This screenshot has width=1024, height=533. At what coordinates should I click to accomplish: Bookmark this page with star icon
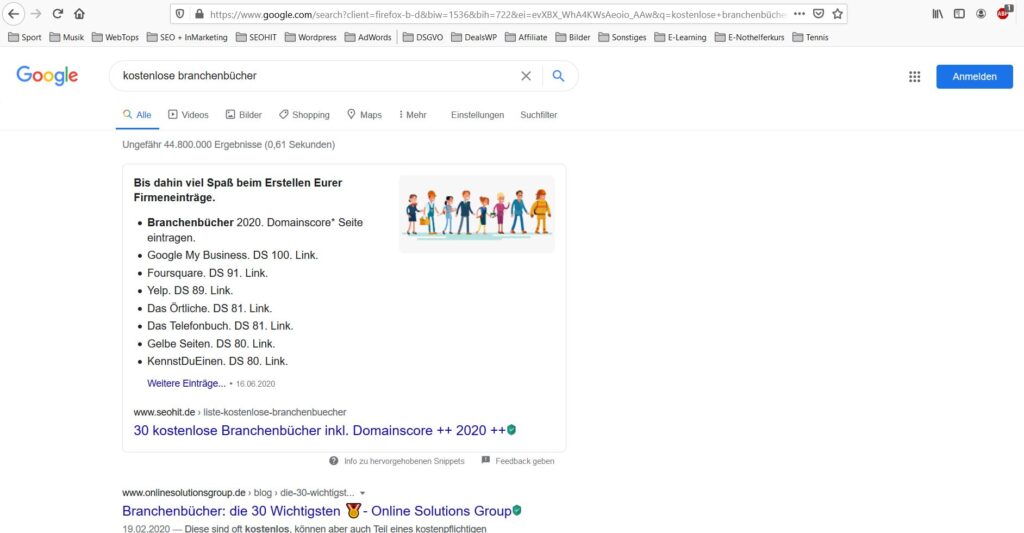click(838, 14)
